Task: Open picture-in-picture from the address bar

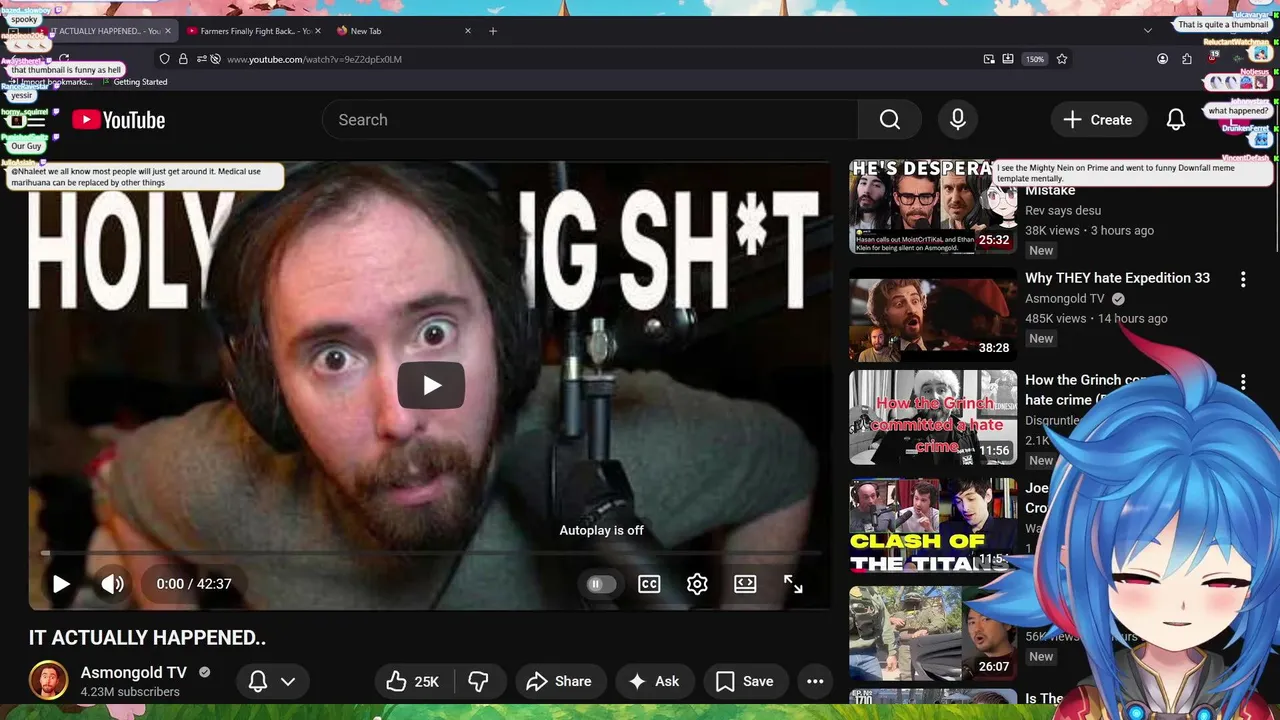Action: pyautogui.click(x=989, y=59)
